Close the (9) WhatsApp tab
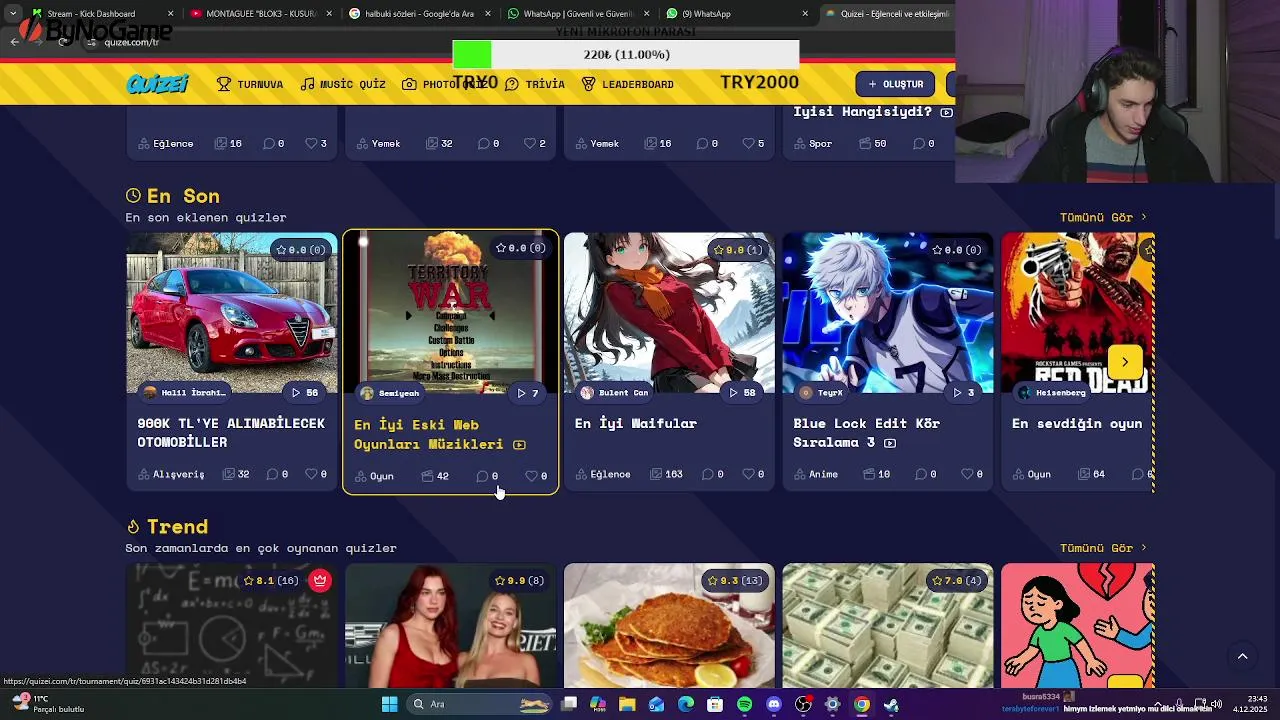This screenshot has height=720, width=1280. point(805,14)
